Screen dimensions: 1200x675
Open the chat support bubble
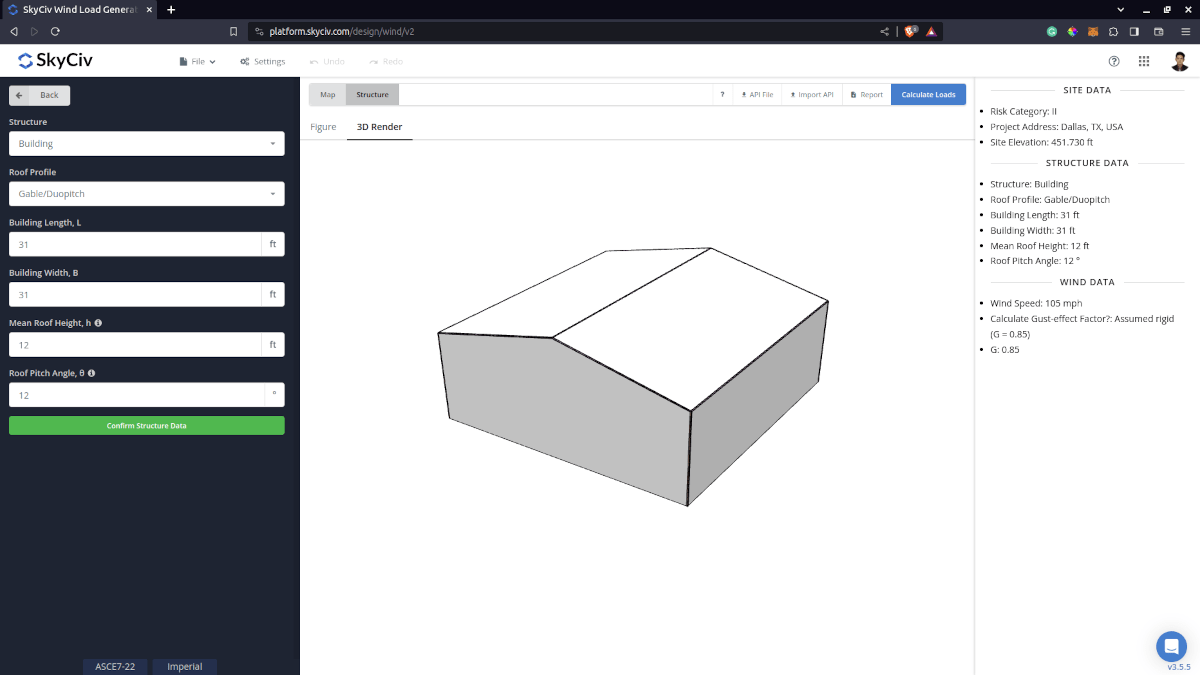1171,646
